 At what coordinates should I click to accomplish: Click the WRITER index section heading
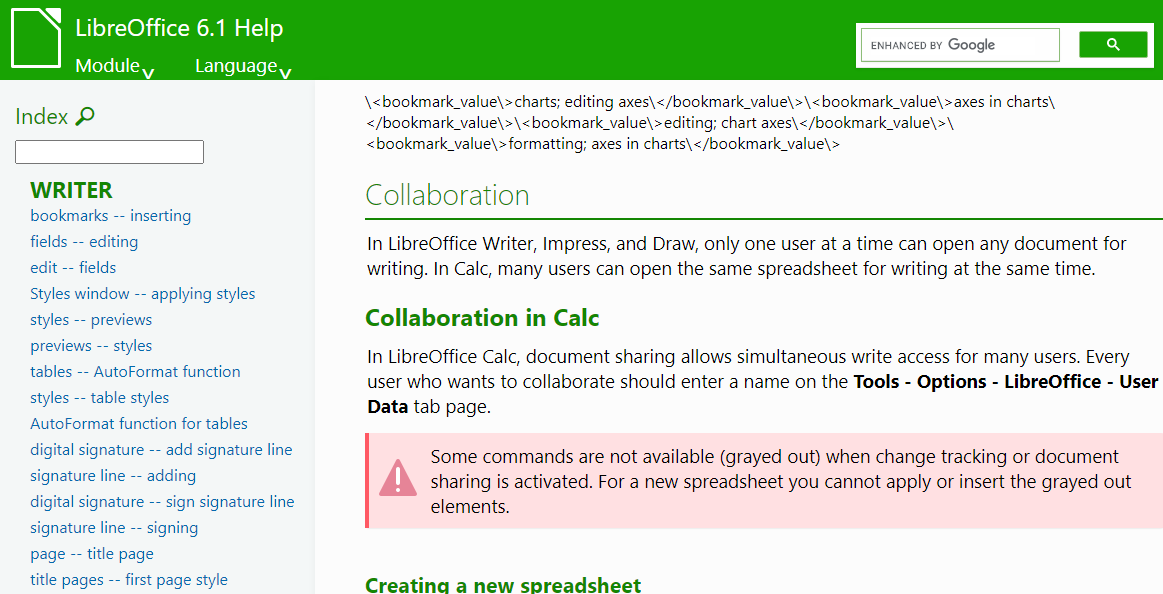(x=71, y=190)
